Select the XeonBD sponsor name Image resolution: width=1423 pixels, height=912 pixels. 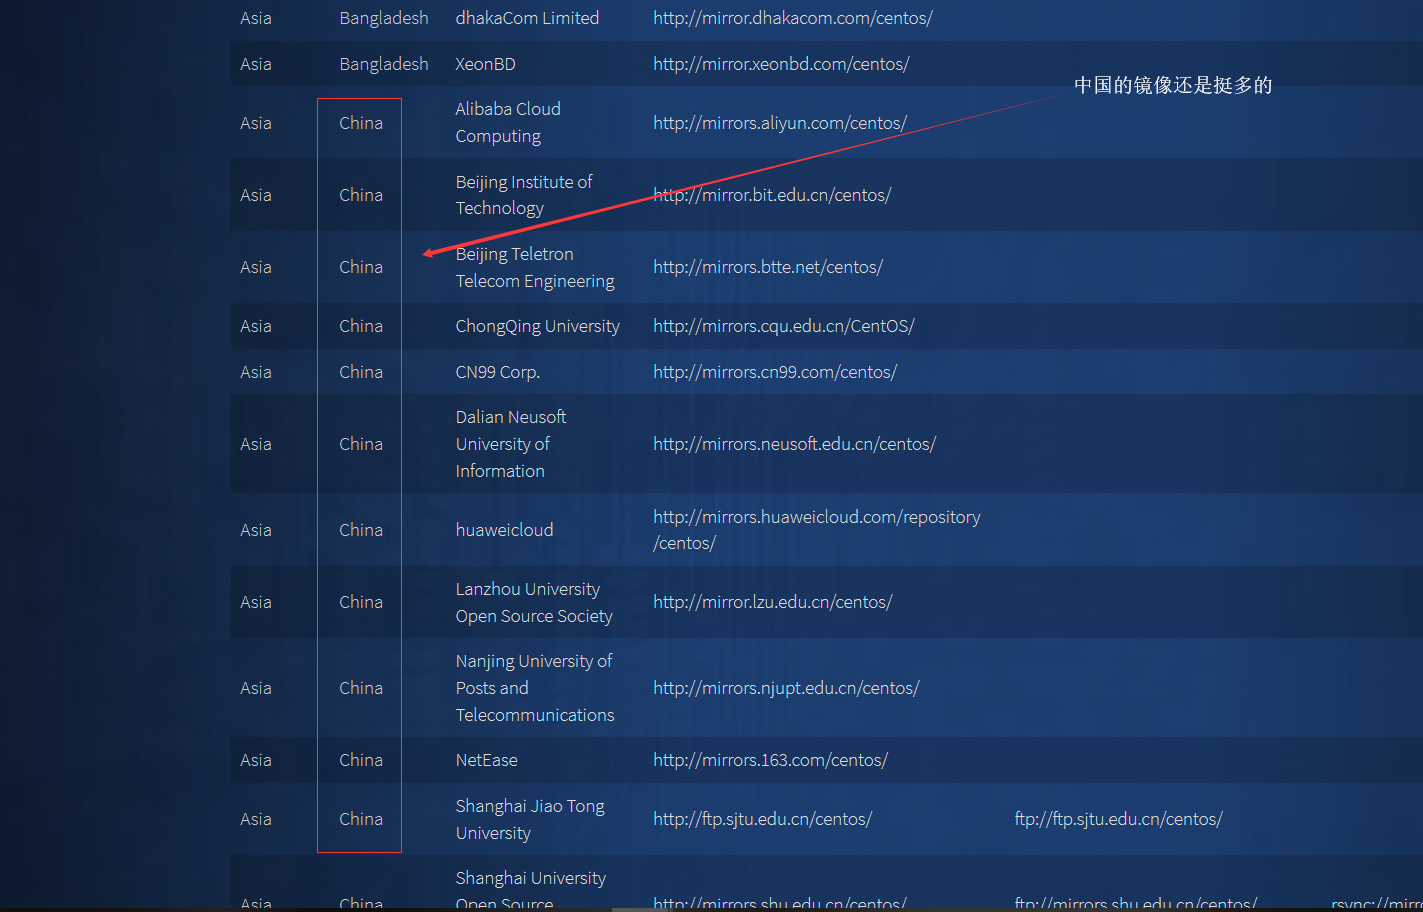(485, 64)
